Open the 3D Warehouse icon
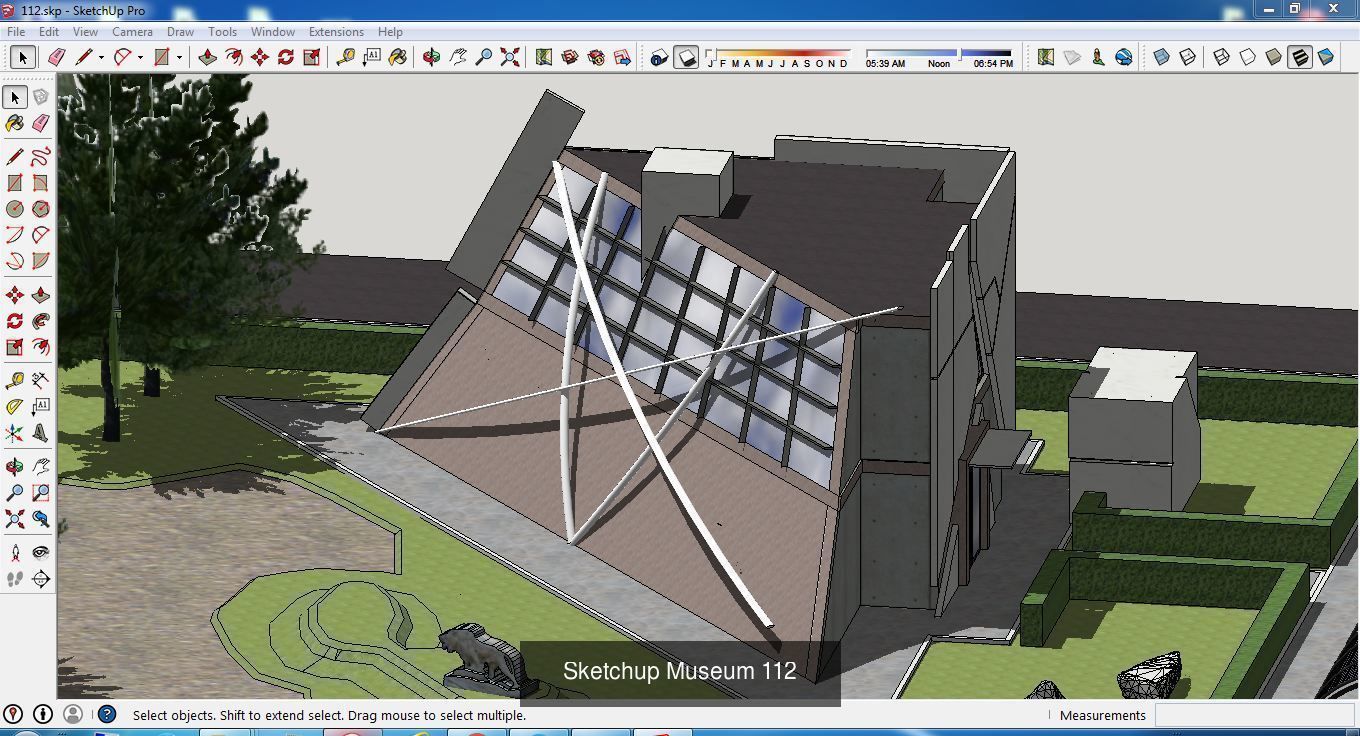 (570, 57)
